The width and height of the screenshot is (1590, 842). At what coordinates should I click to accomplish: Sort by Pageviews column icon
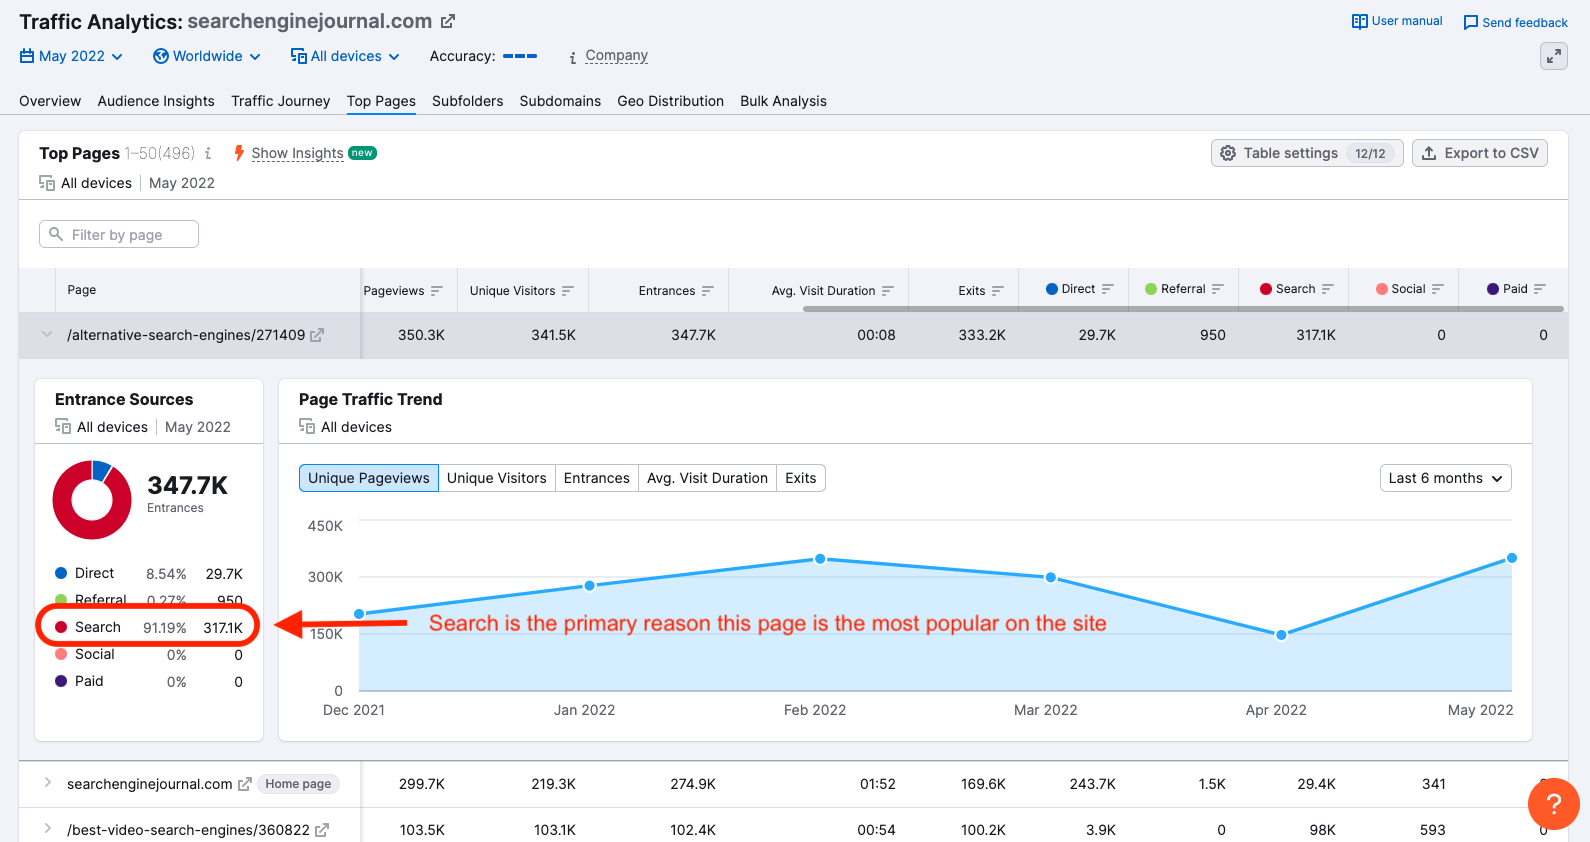click(436, 291)
